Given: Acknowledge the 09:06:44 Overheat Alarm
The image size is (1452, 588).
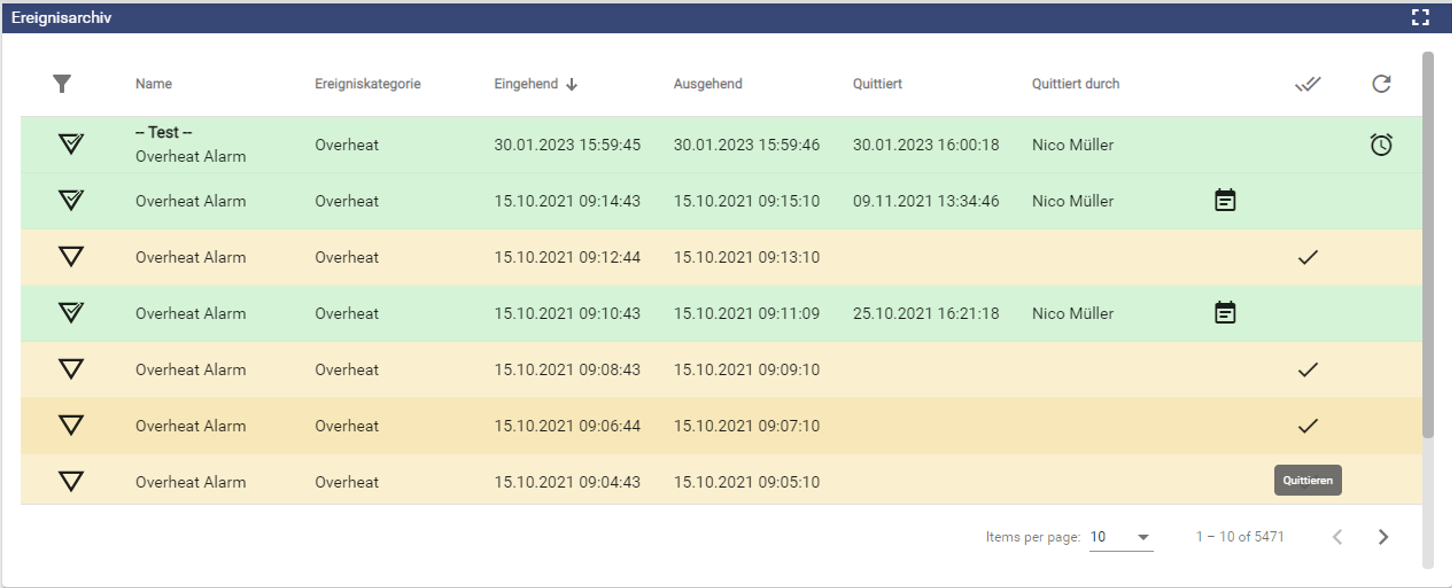Looking at the screenshot, I should click(1307, 426).
